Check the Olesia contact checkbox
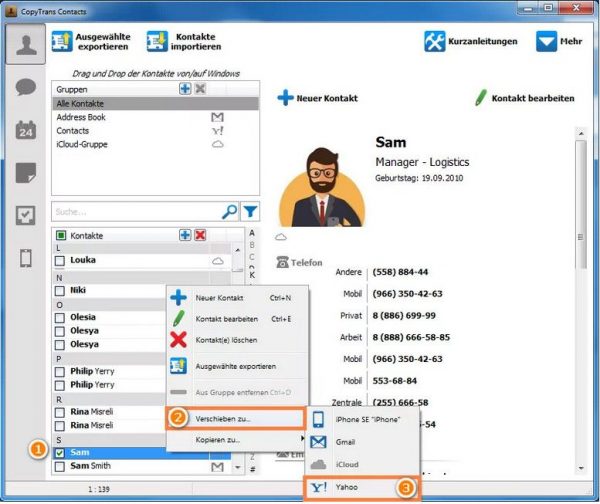 click(x=60, y=318)
